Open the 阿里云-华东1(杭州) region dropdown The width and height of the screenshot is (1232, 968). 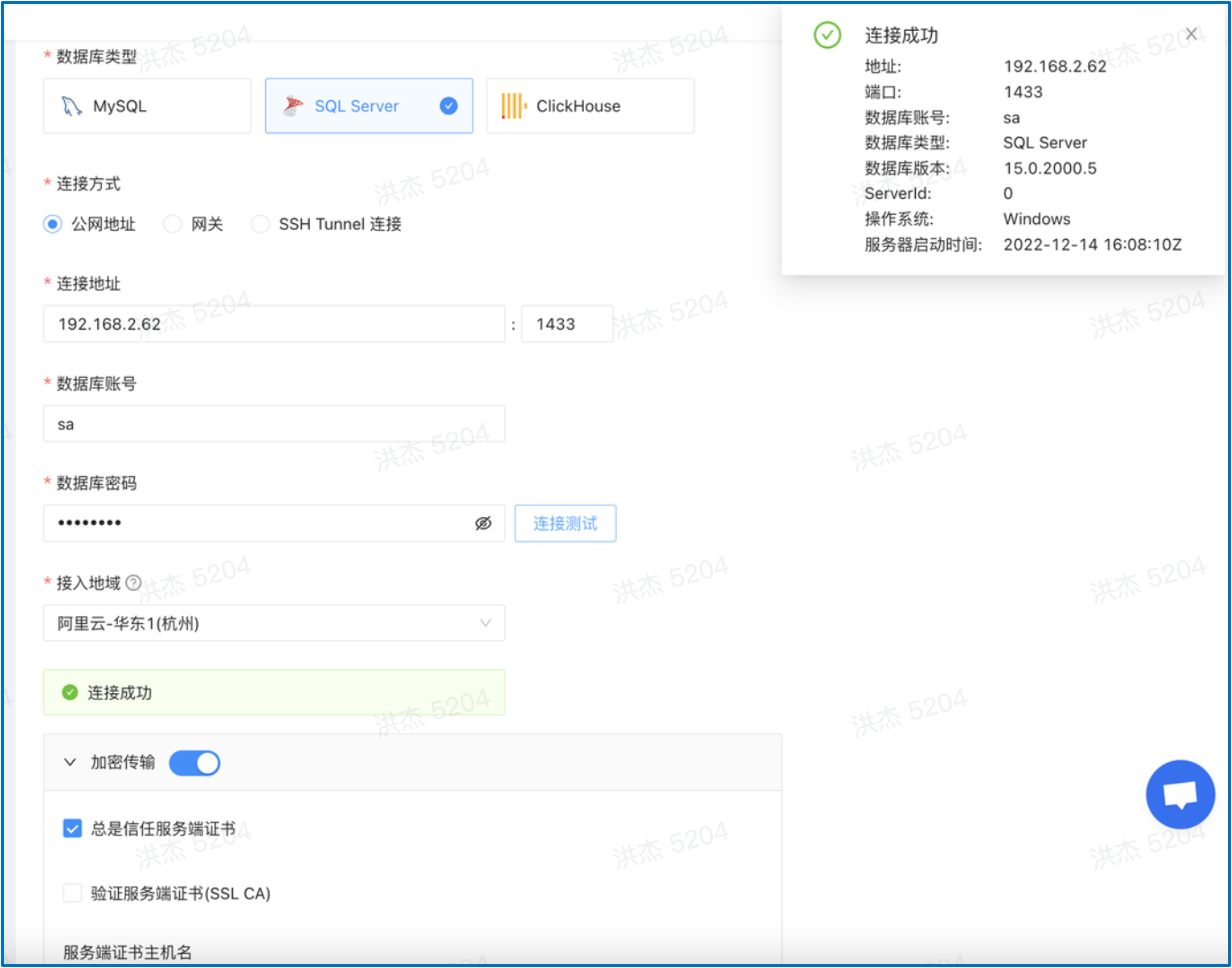point(274,623)
